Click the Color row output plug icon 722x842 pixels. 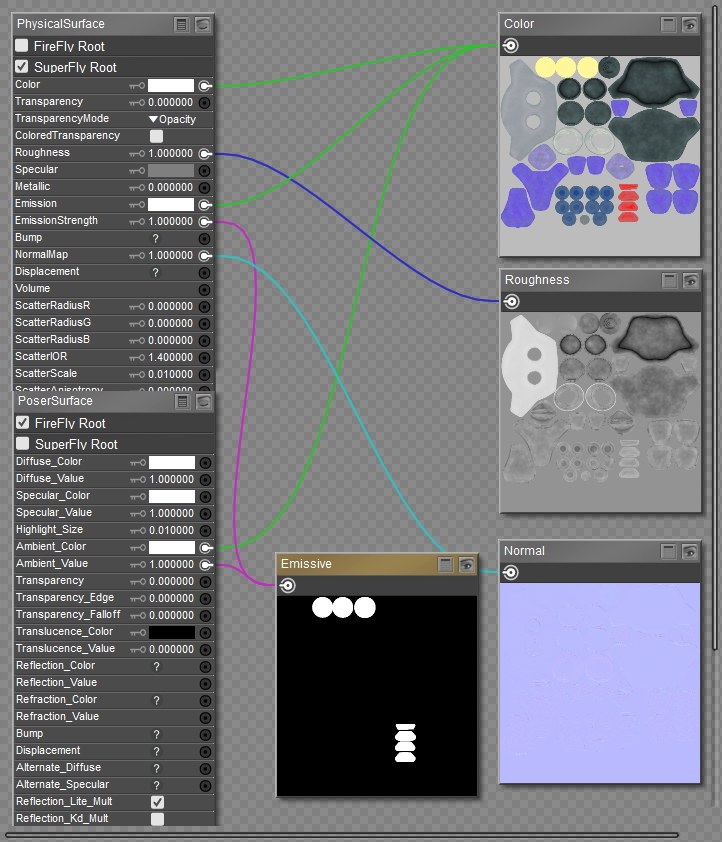pyautogui.click(x=204, y=86)
